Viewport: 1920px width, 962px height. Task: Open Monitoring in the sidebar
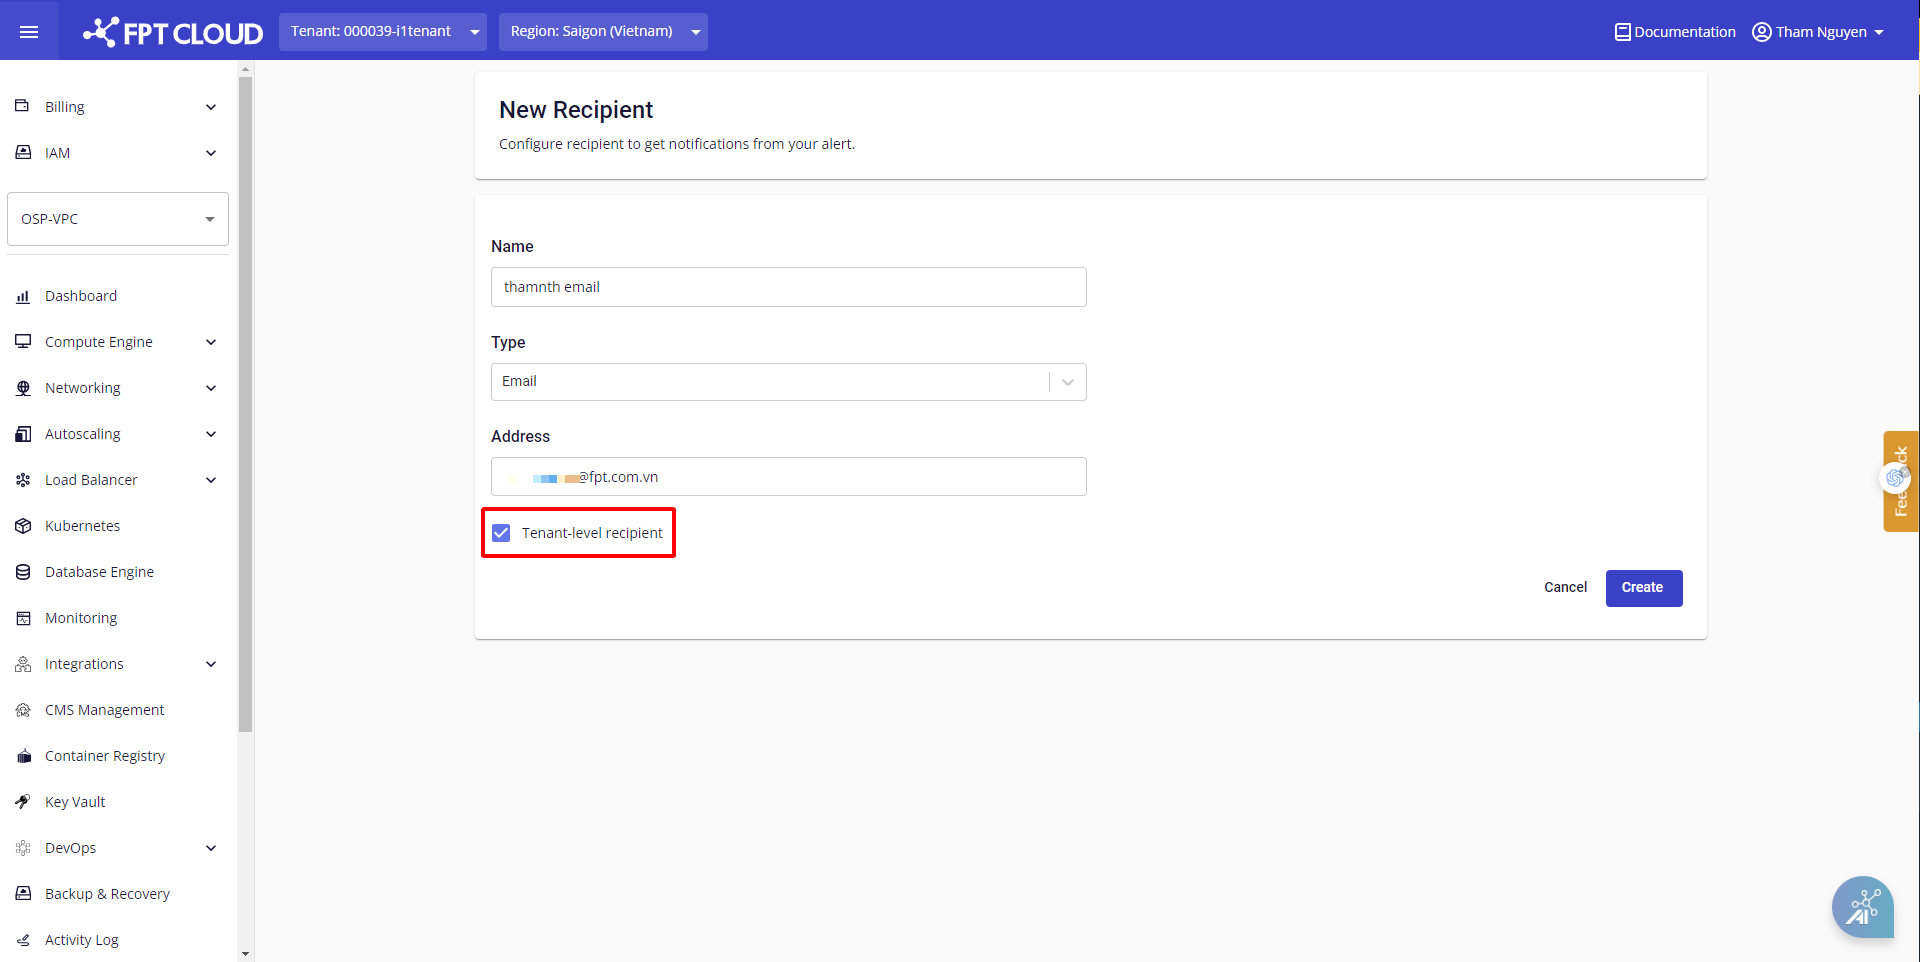click(81, 618)
